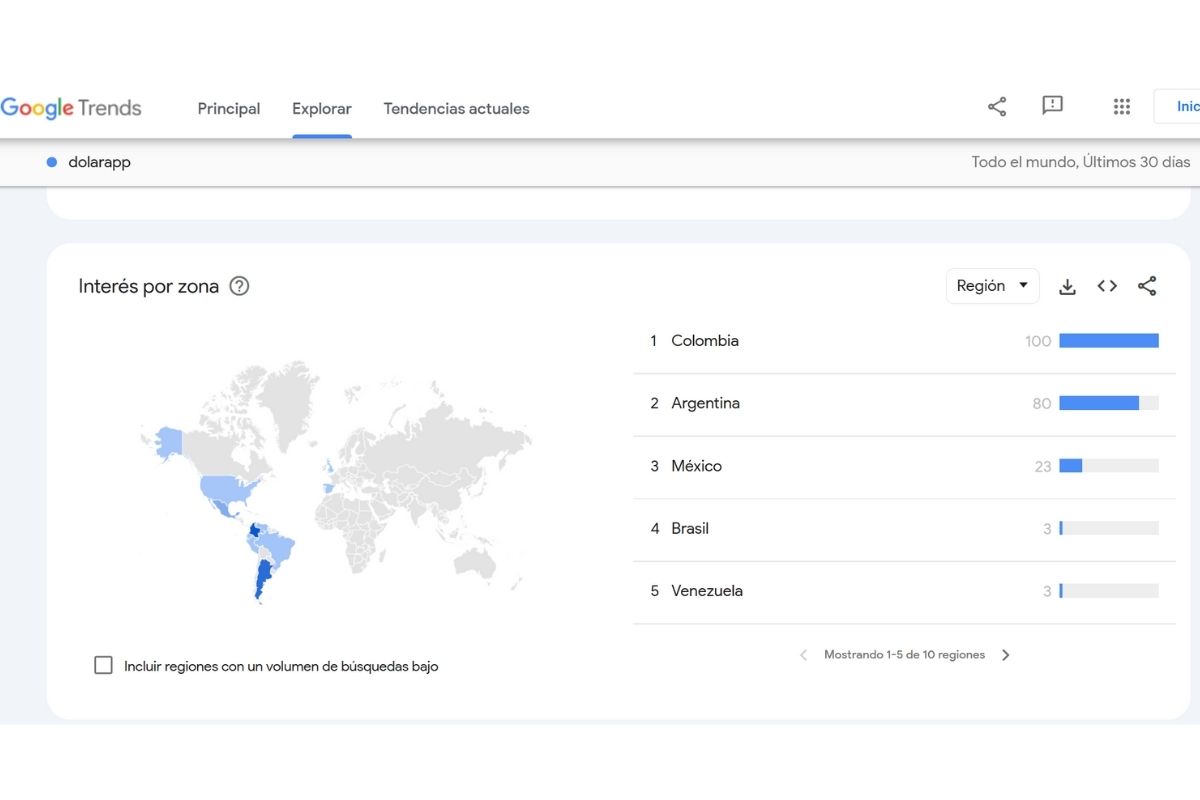1200x800 pixels.
Task: Open the Google Trends logo home link
Action: click(x=71, y=108)
